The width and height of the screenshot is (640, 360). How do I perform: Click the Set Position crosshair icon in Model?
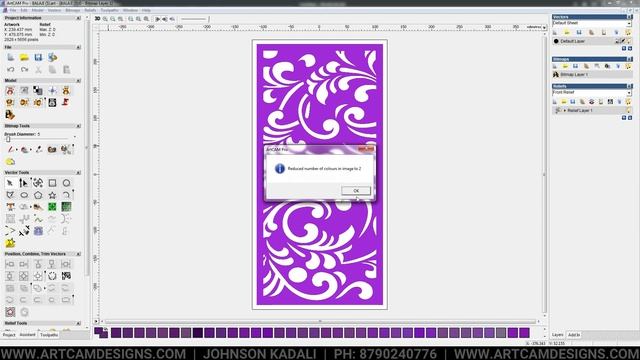(52, 91)
